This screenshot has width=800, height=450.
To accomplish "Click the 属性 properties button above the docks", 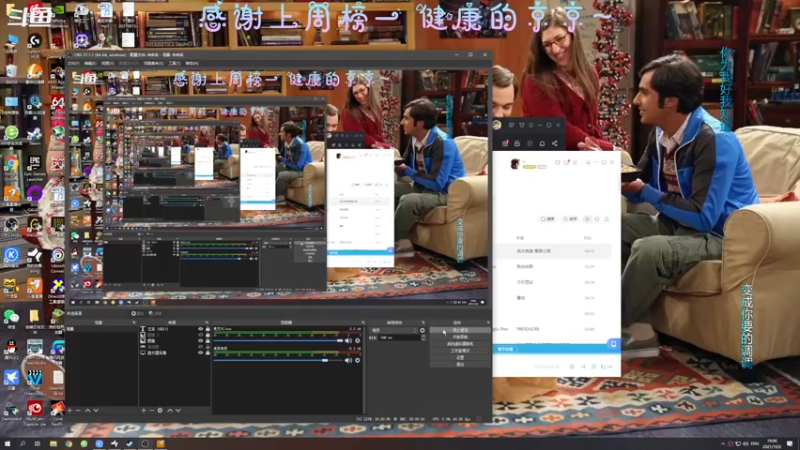I will (x=137, y=313).
